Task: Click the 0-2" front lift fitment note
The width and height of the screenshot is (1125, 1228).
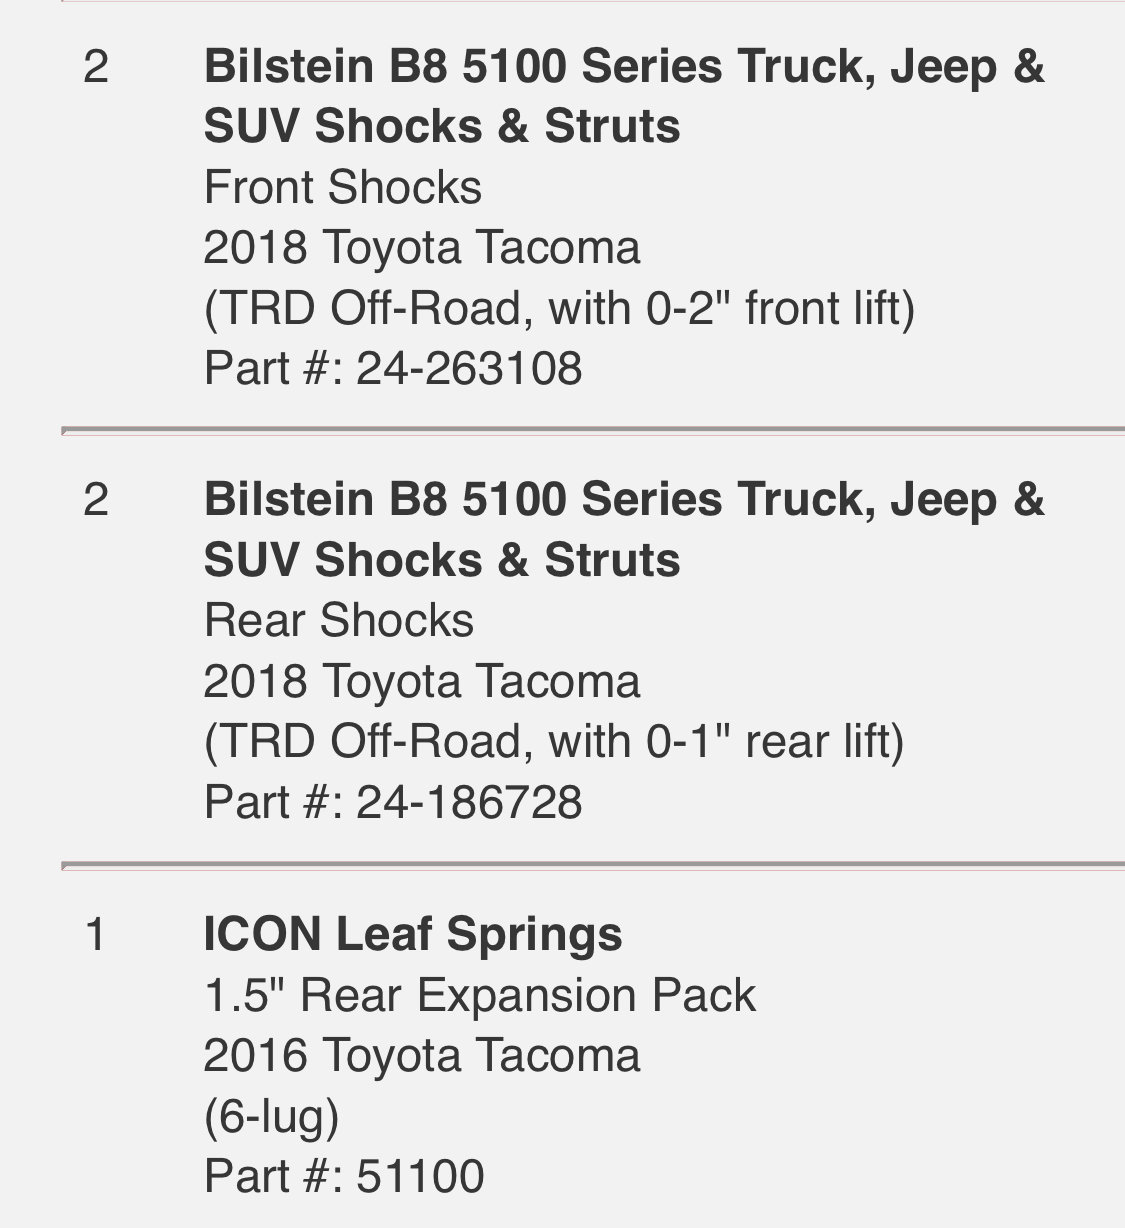Action: [559, 308]
